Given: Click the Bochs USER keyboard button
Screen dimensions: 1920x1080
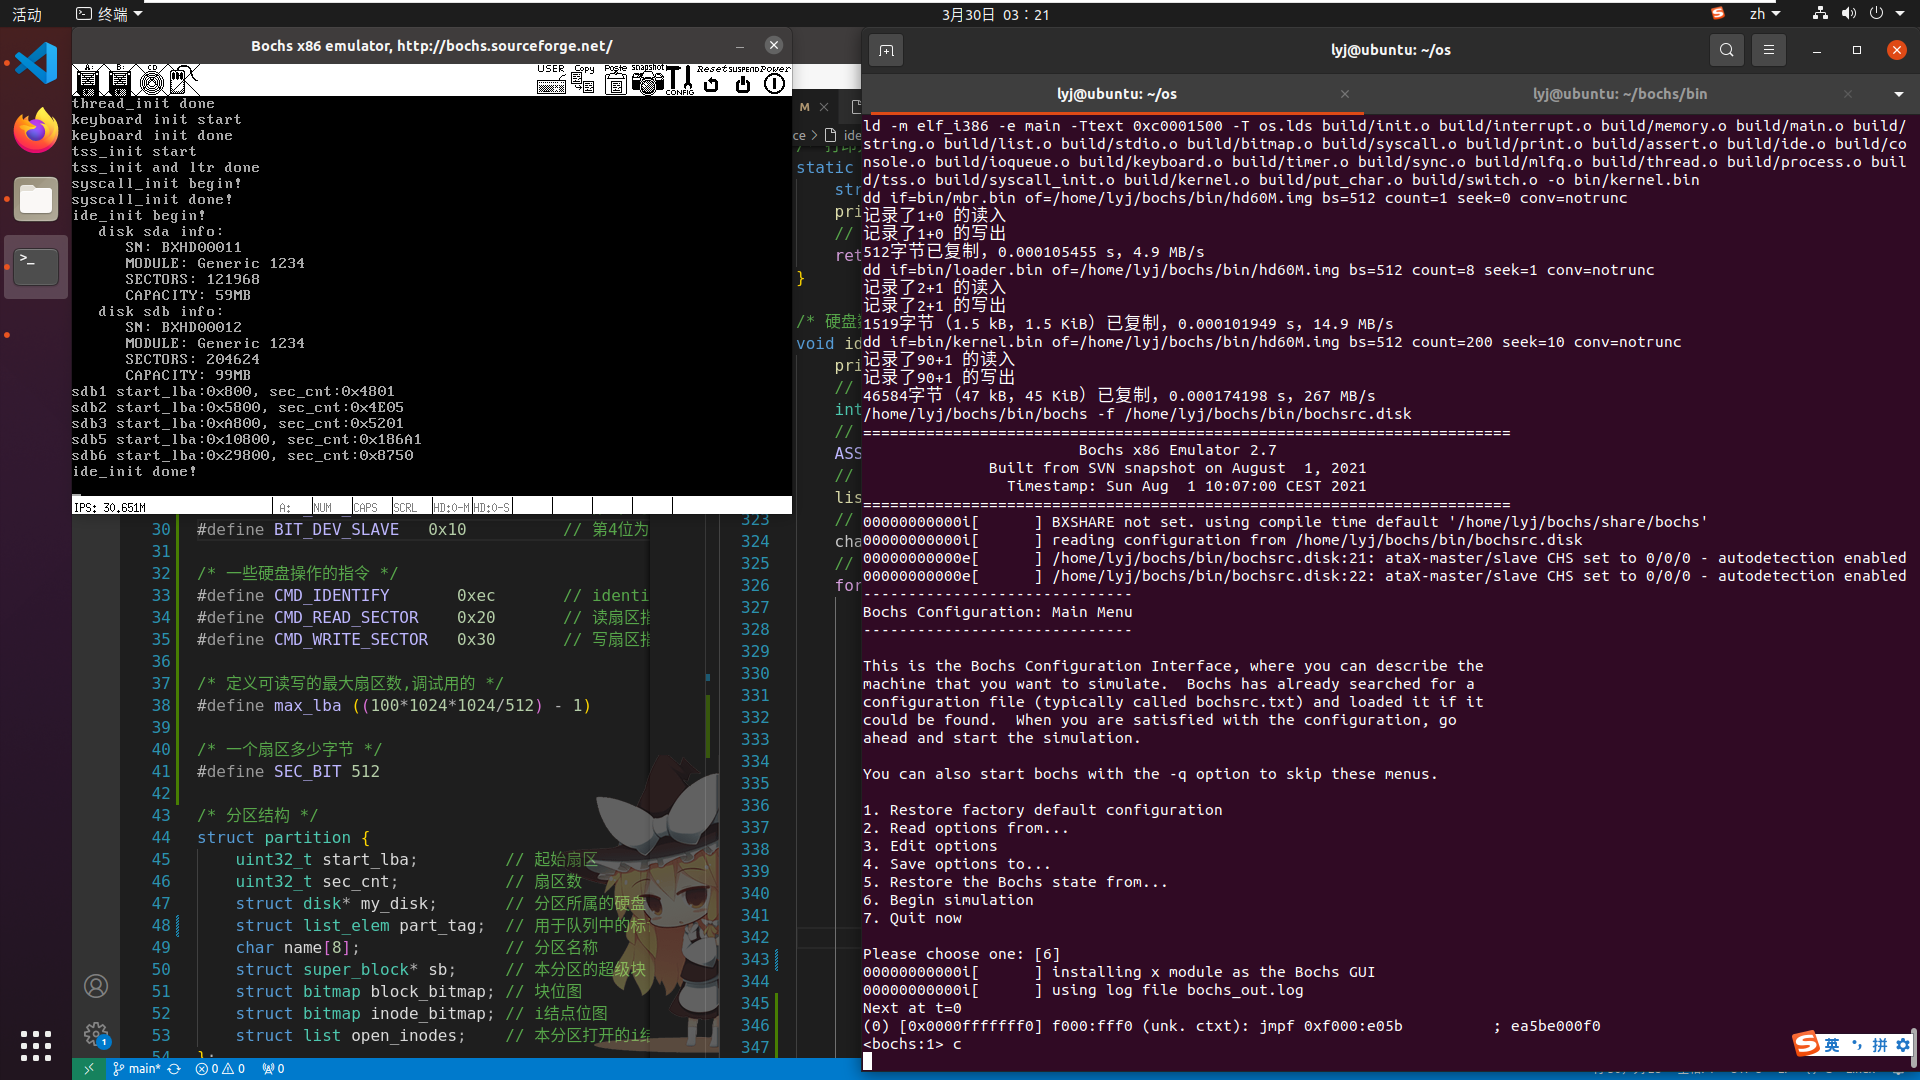Looking at the screenshot, I should [x=551, y=81].
